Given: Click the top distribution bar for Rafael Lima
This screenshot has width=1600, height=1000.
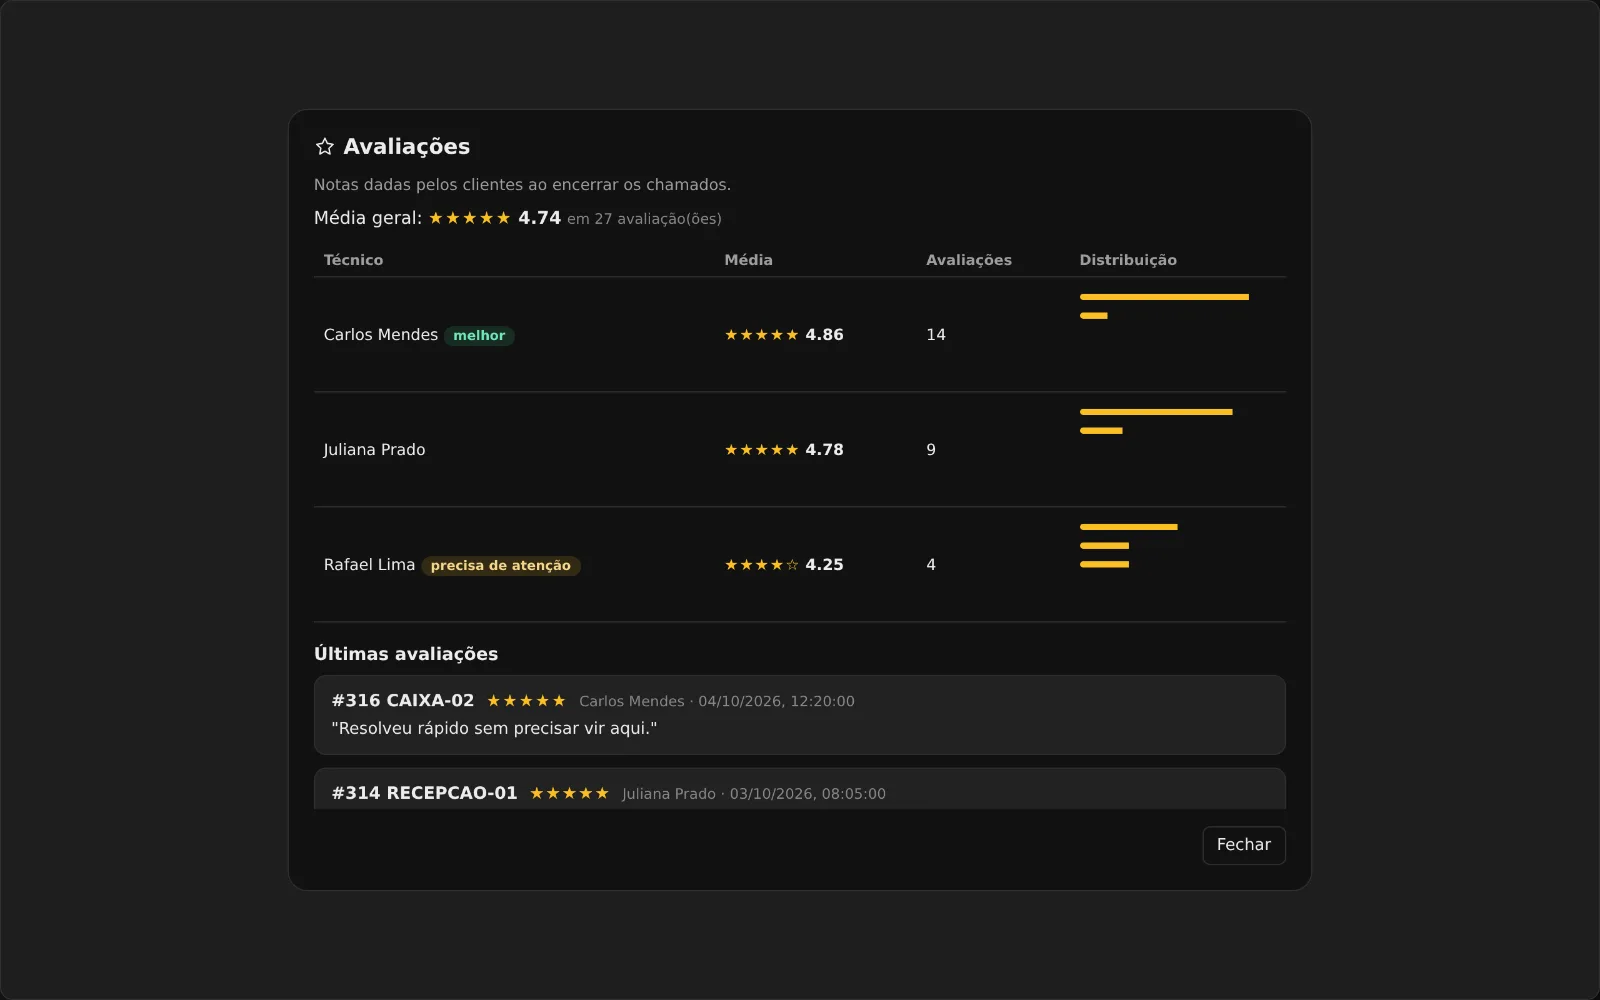Looking at the screenshot, I should [1129, 527].
